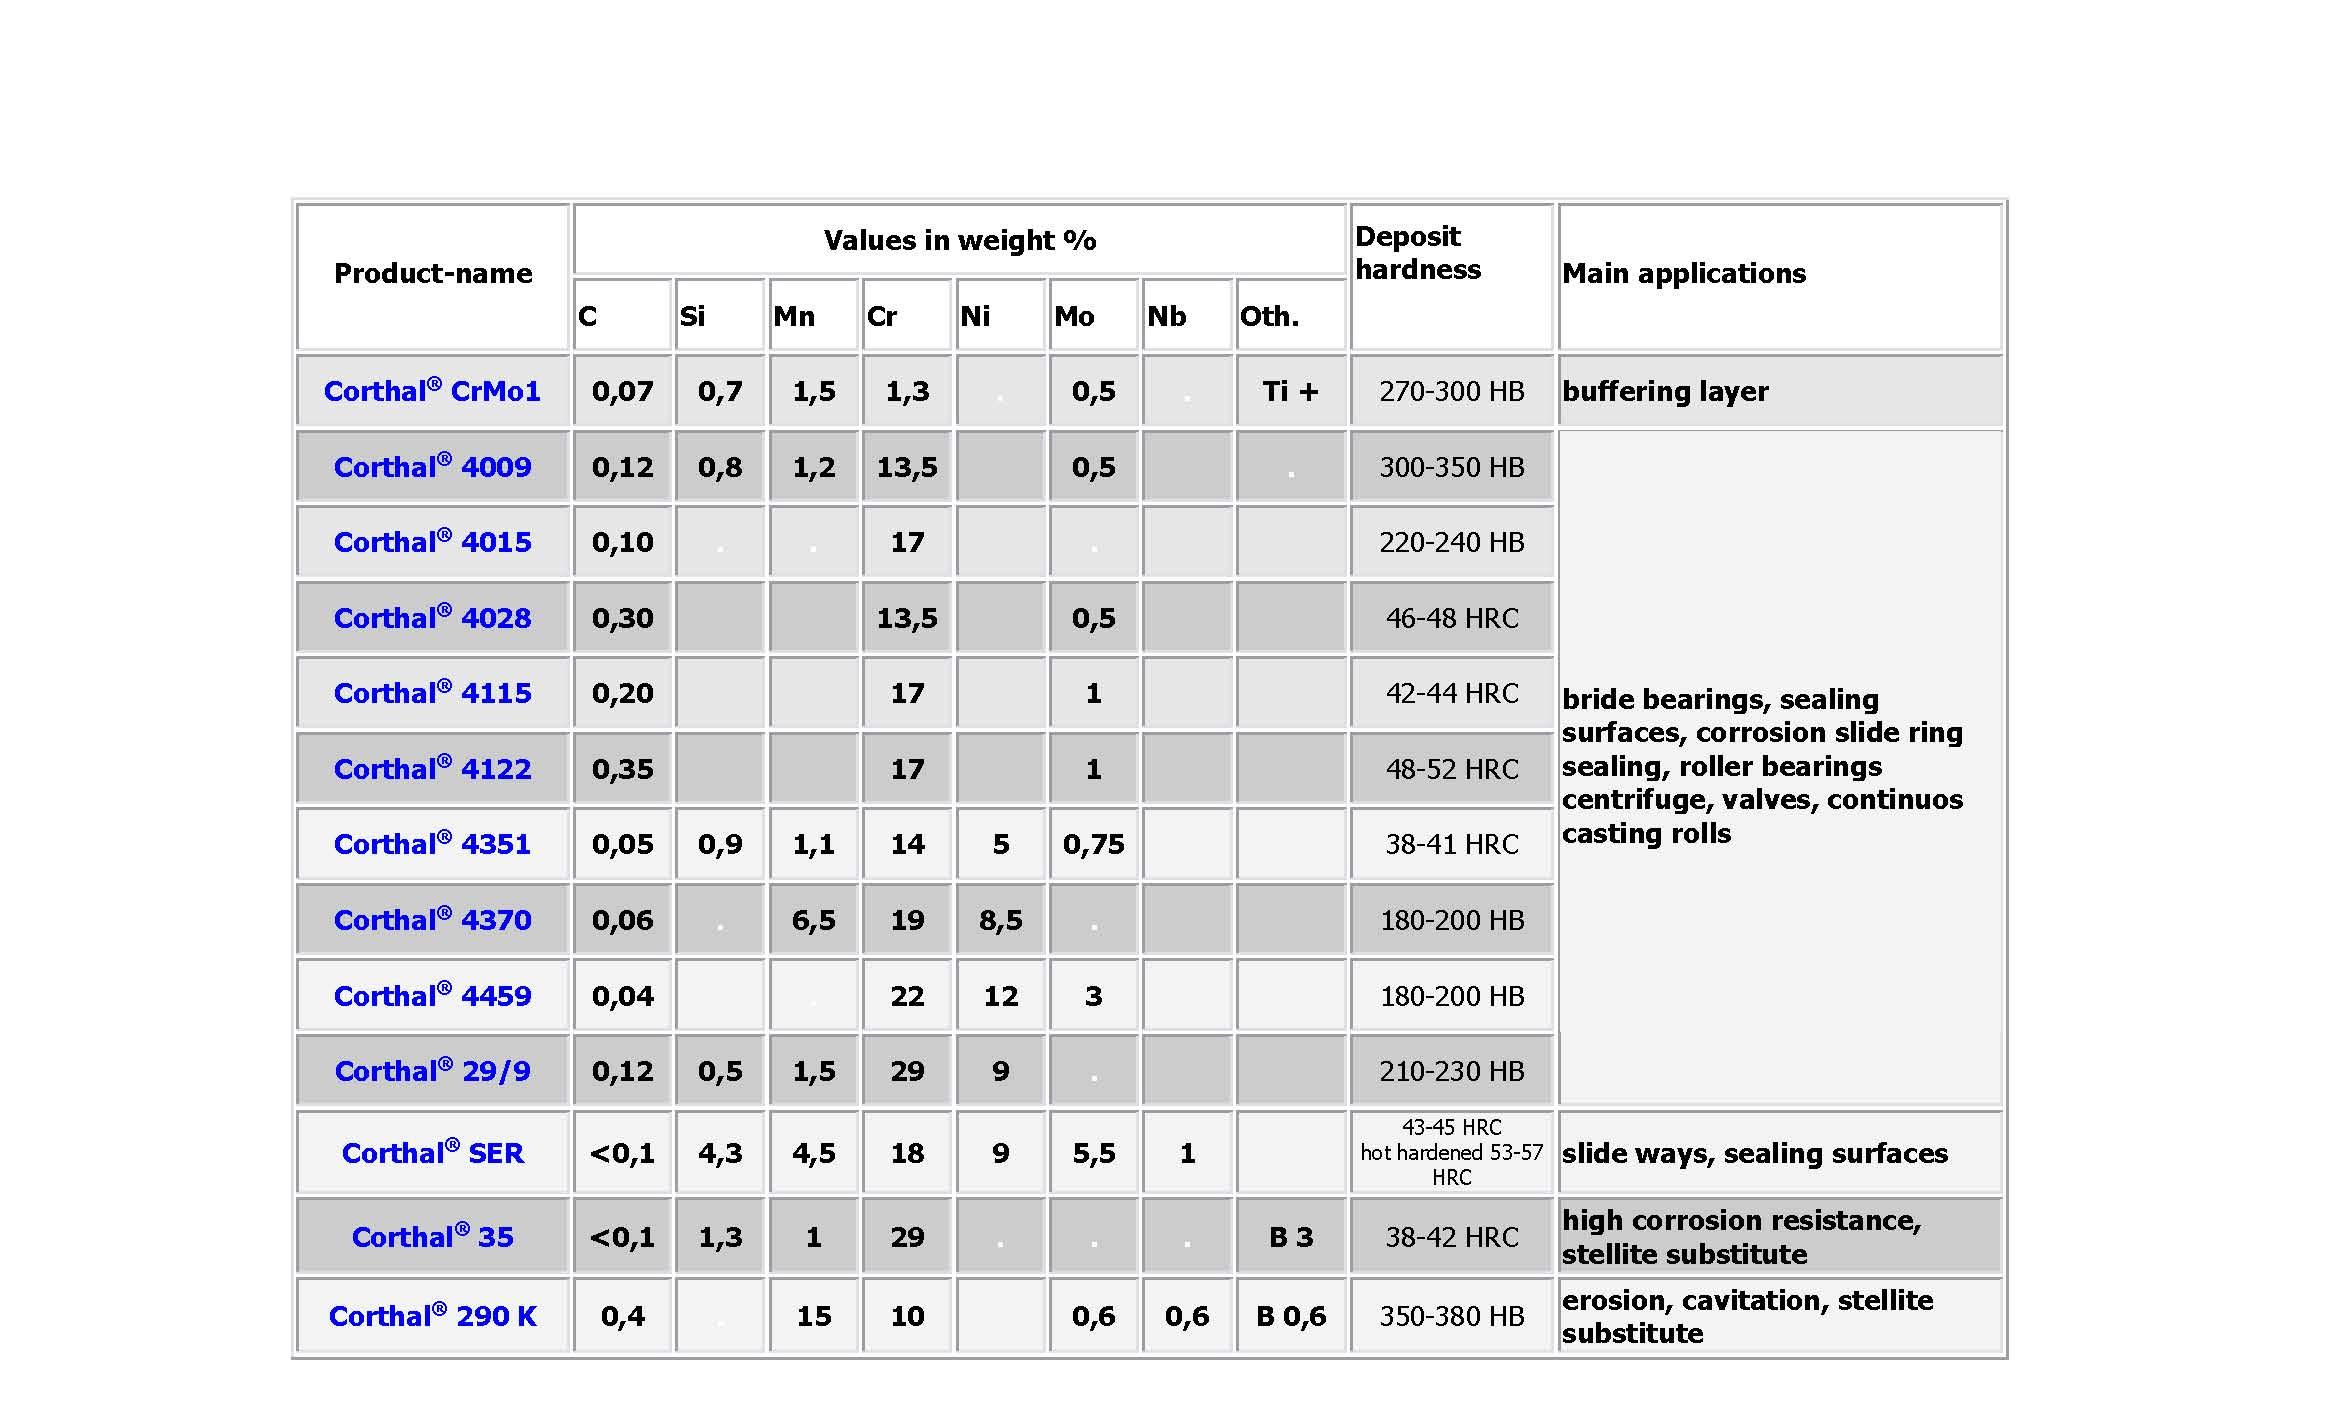Open the Corthal SER product link

point(432,1153)
